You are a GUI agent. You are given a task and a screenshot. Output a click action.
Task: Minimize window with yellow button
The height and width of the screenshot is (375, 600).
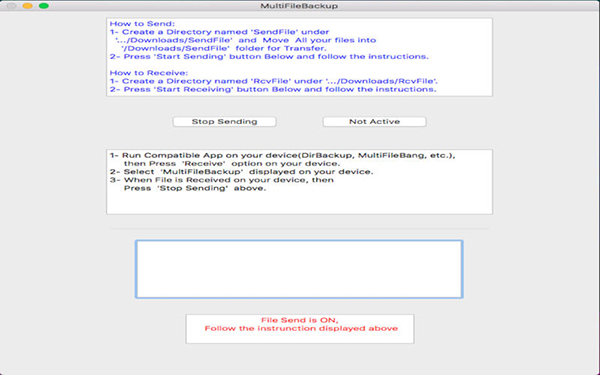point(28,6)
